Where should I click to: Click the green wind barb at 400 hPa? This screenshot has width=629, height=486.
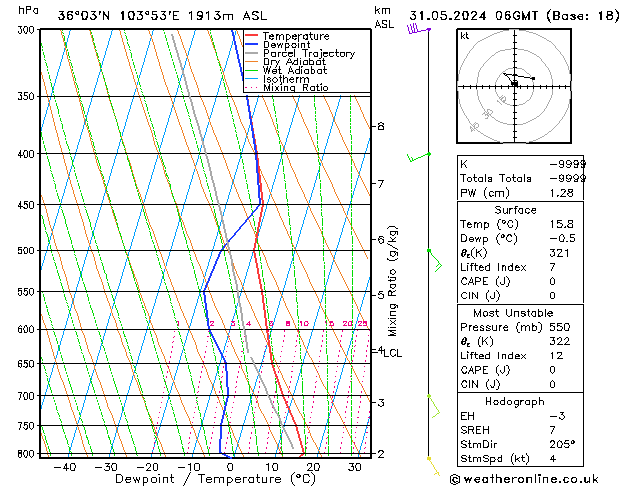click(419, 157)
